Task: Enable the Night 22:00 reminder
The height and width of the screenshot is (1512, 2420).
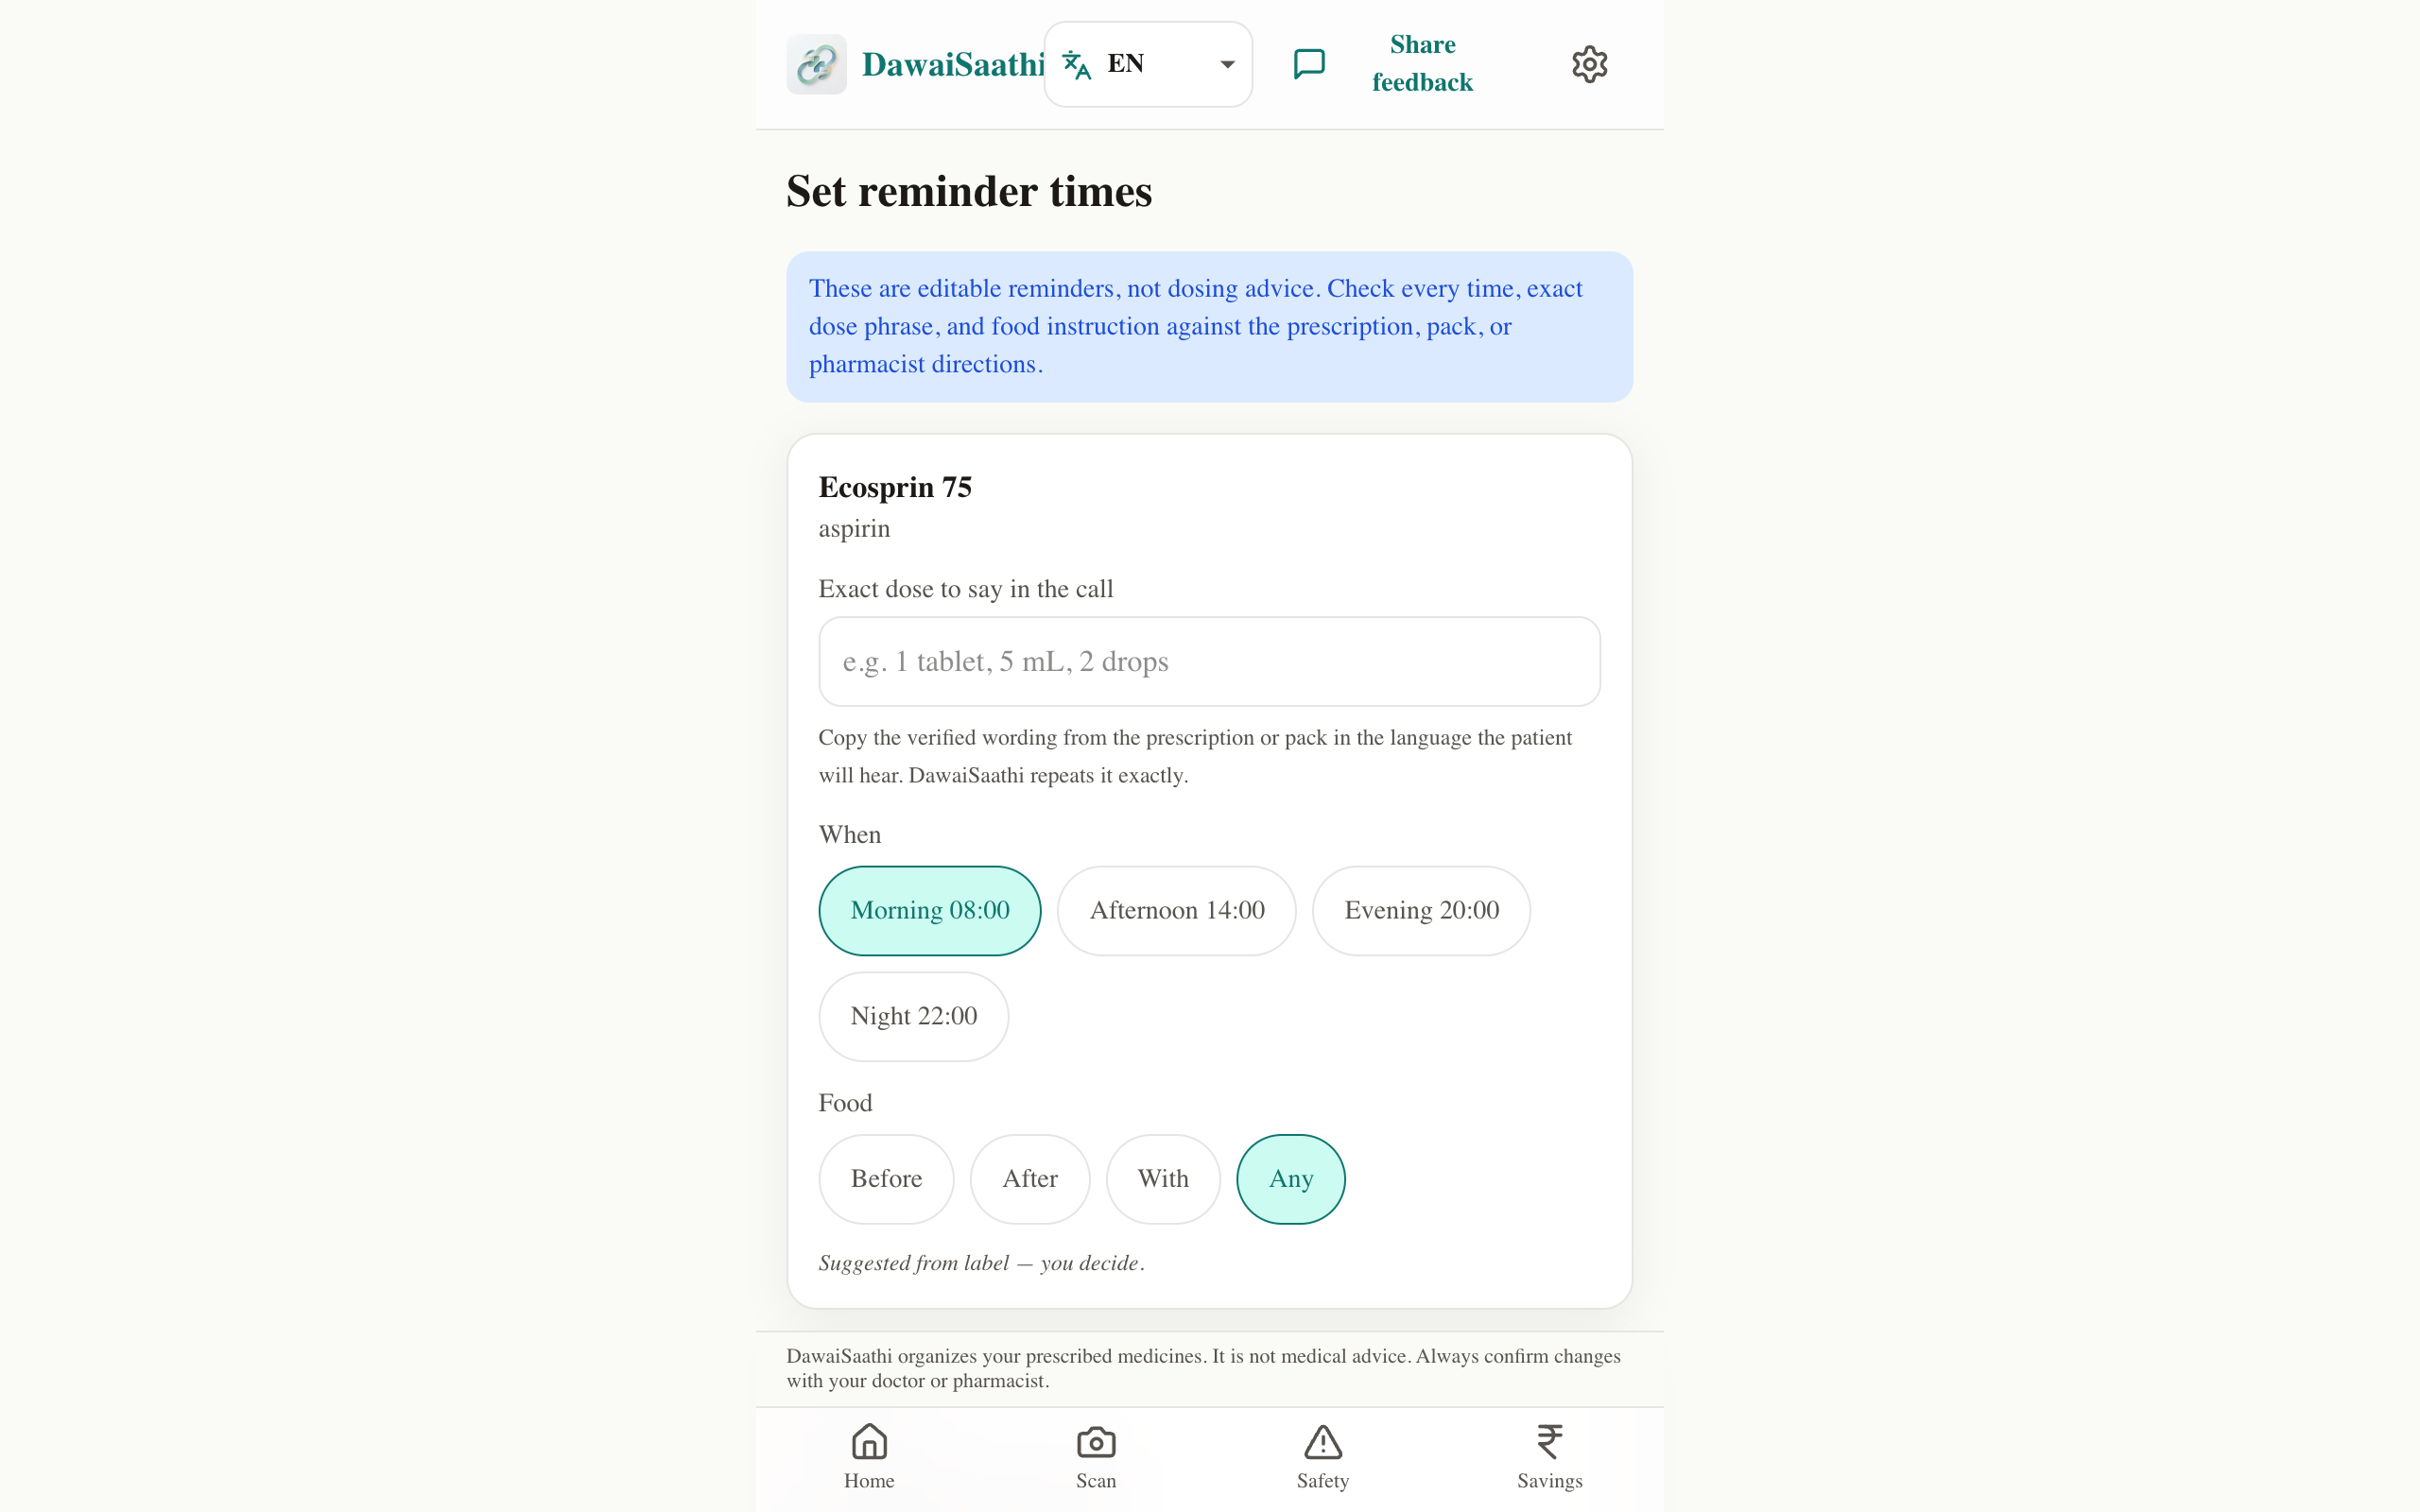Action: click(x=913, y=1016)
